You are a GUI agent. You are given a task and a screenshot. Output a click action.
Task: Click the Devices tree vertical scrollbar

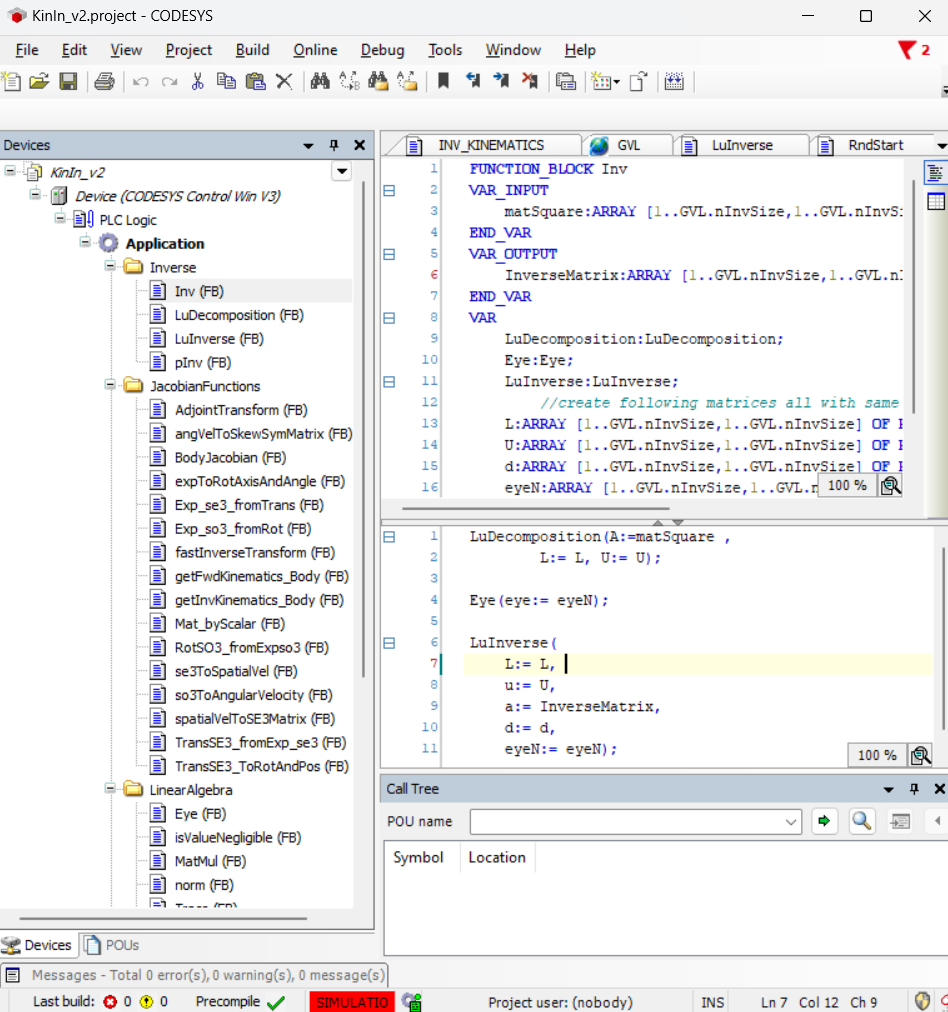pos(363,429)
